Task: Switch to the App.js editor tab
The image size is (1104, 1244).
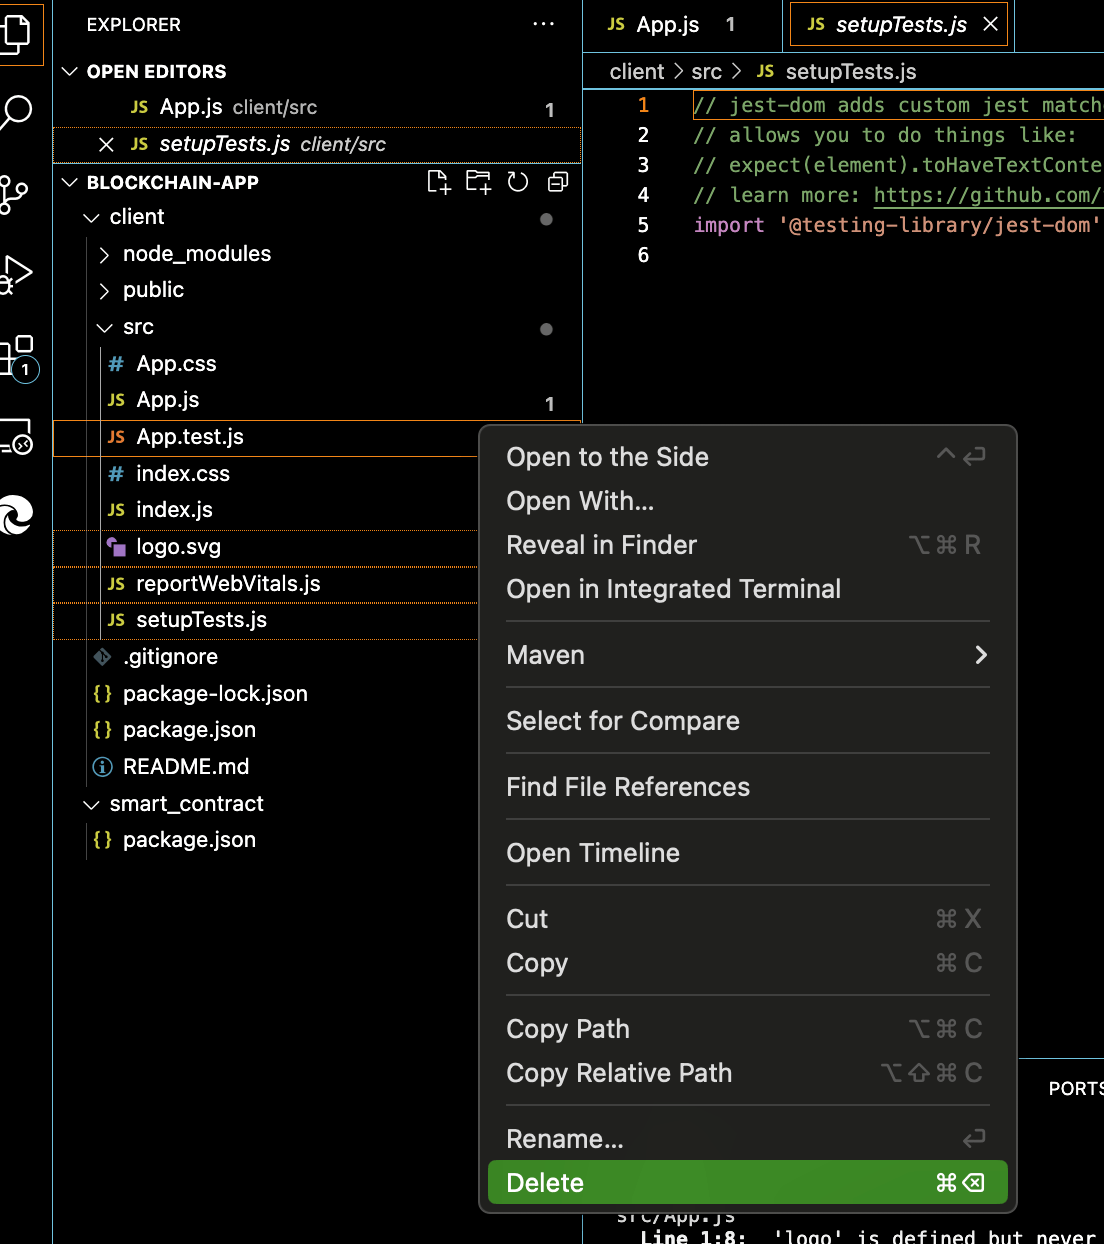Action: pos(667,25)
